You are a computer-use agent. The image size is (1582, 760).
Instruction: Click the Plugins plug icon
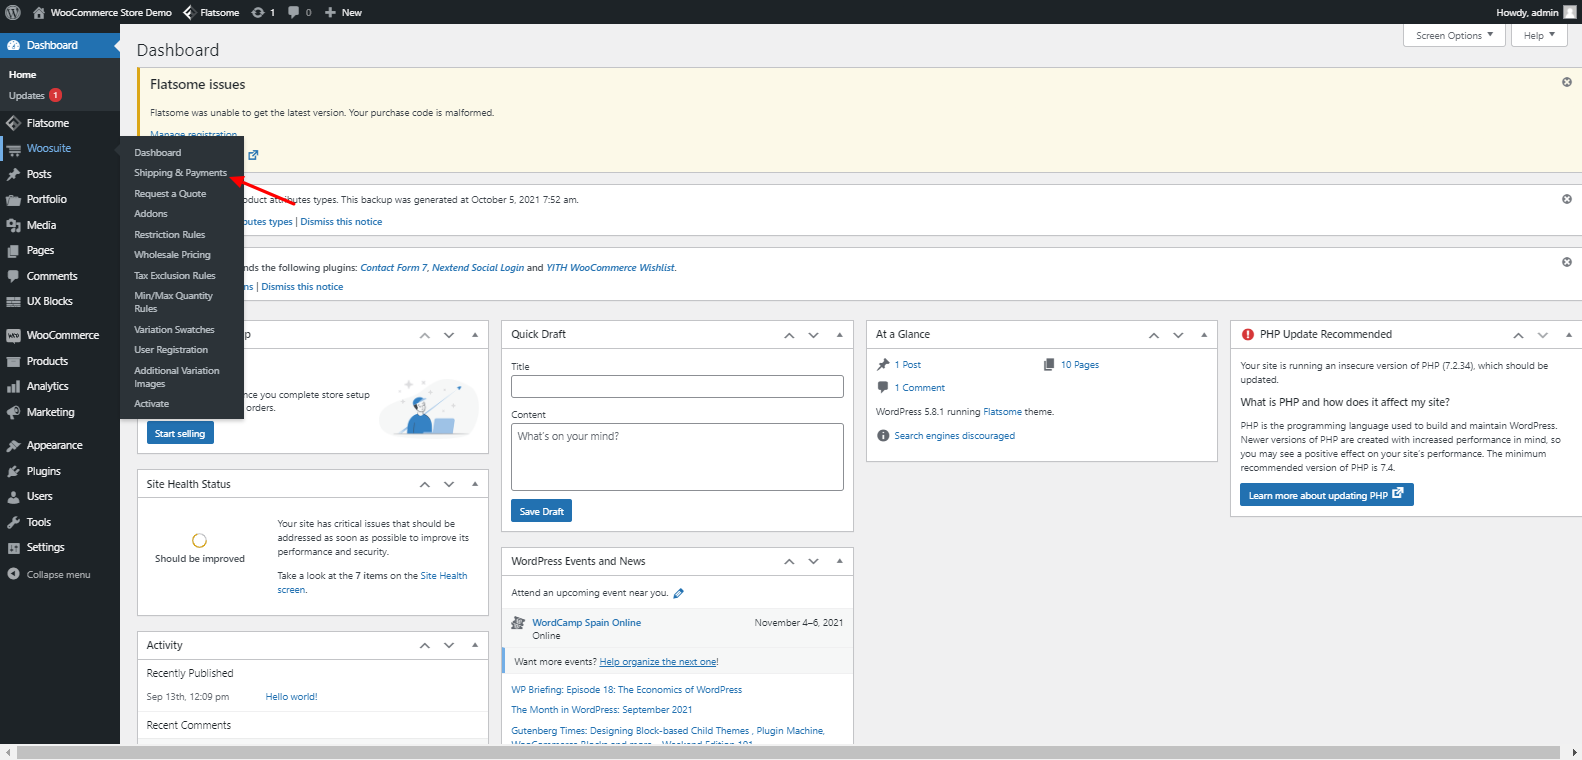point(14,471)
